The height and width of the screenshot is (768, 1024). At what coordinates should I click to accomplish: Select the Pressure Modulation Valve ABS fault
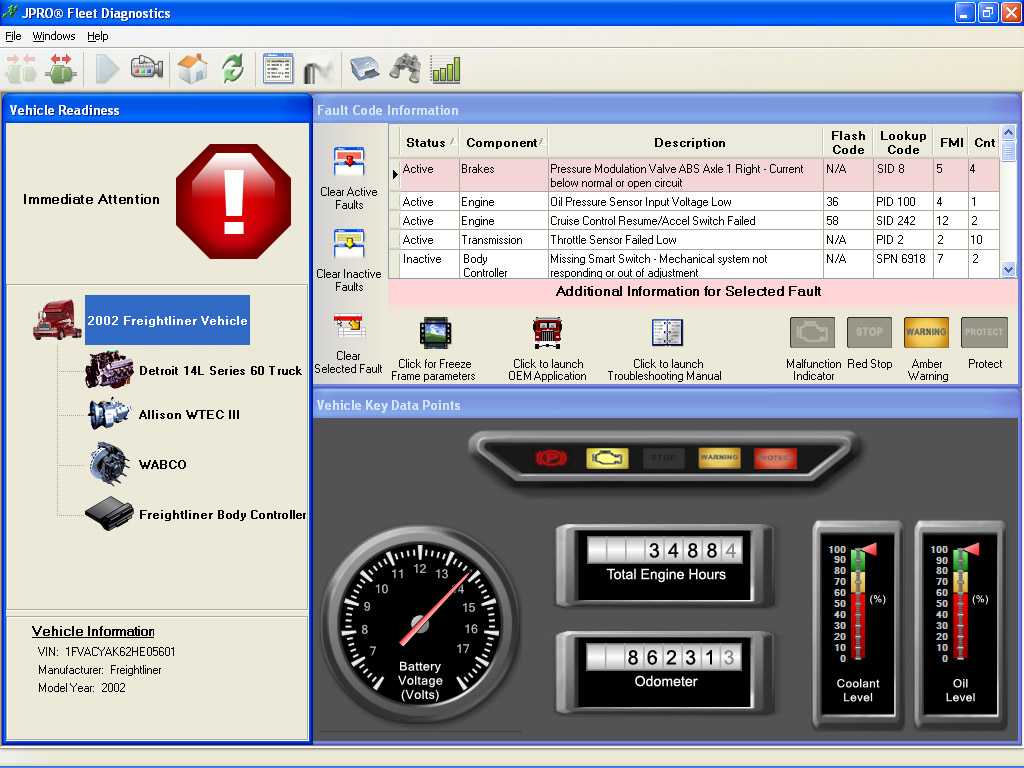pyautogui.click(x=694, y=175)
